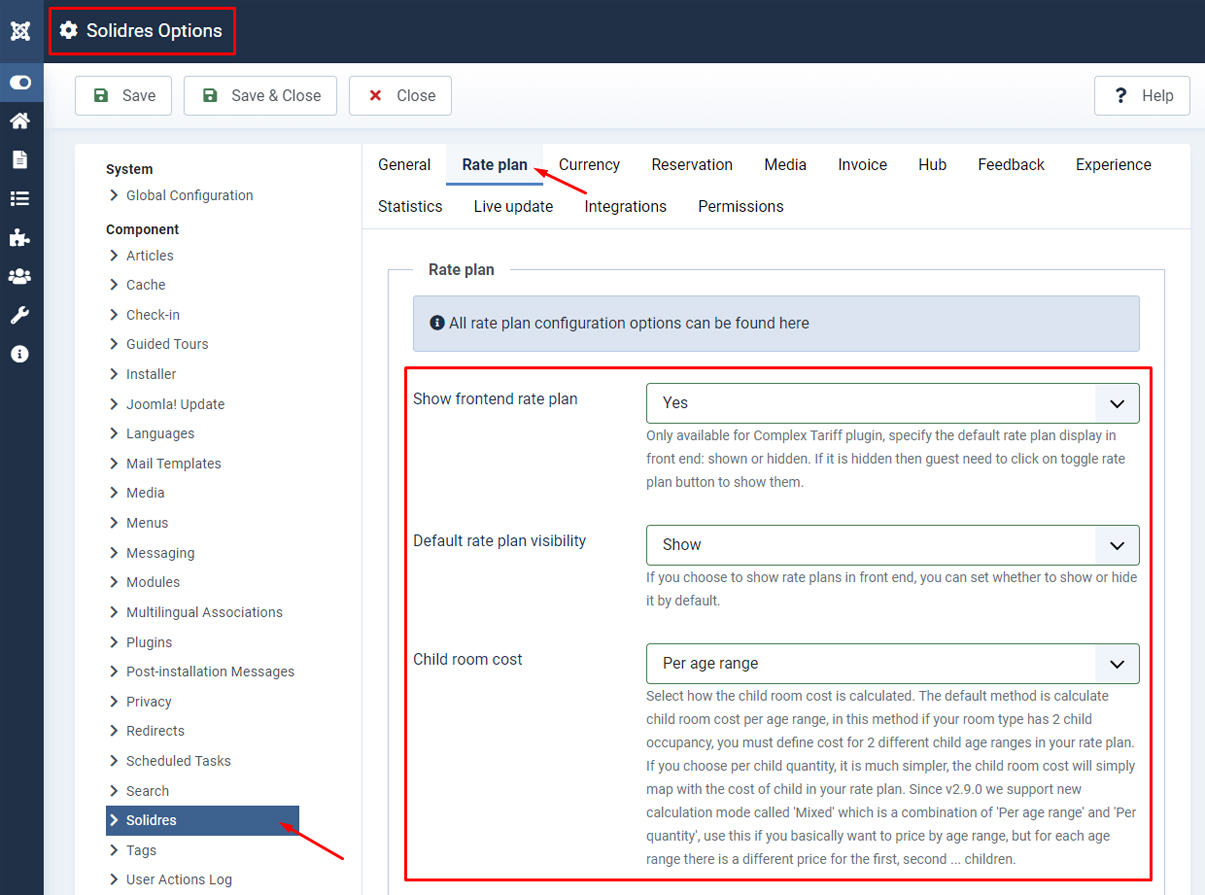
Task: Click the Save & Close button
Action: click(x=260, y=96)
